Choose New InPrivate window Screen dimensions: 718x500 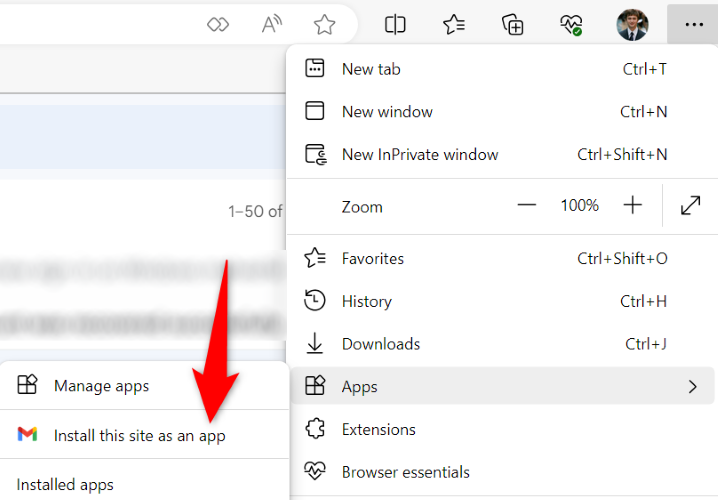tap(502, 154)
